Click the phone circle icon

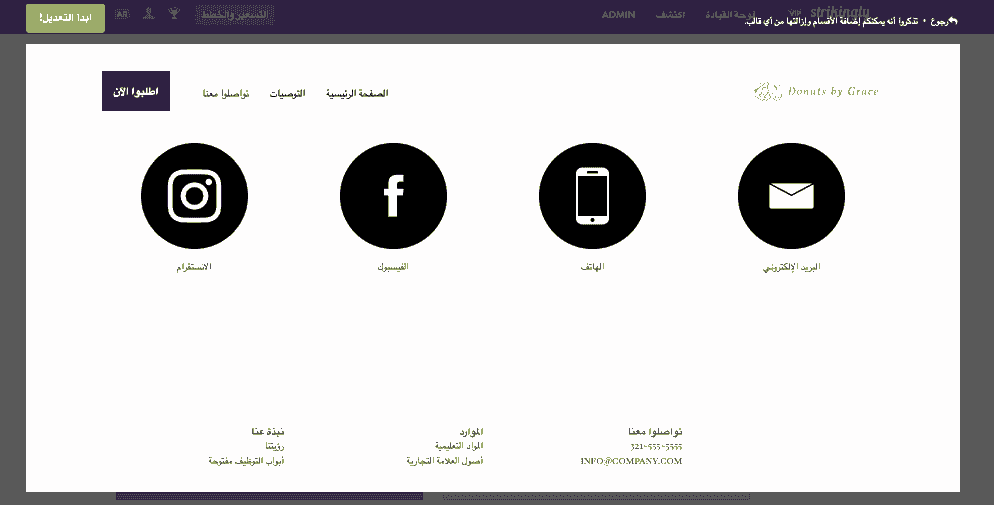592,196
